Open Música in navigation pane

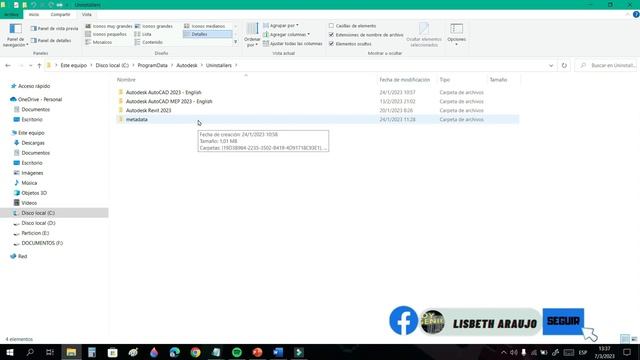[29, 183]
